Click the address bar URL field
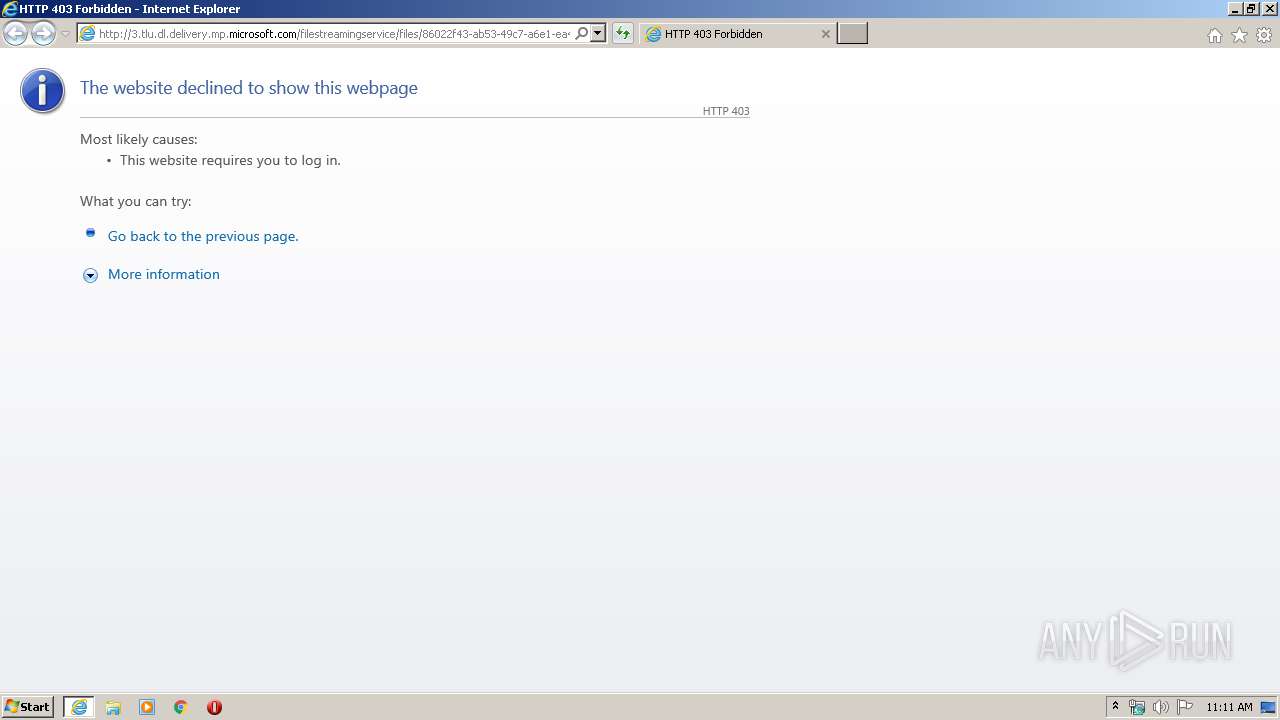The height and width of the screenshot is (720, 1280). pos(335,34)
